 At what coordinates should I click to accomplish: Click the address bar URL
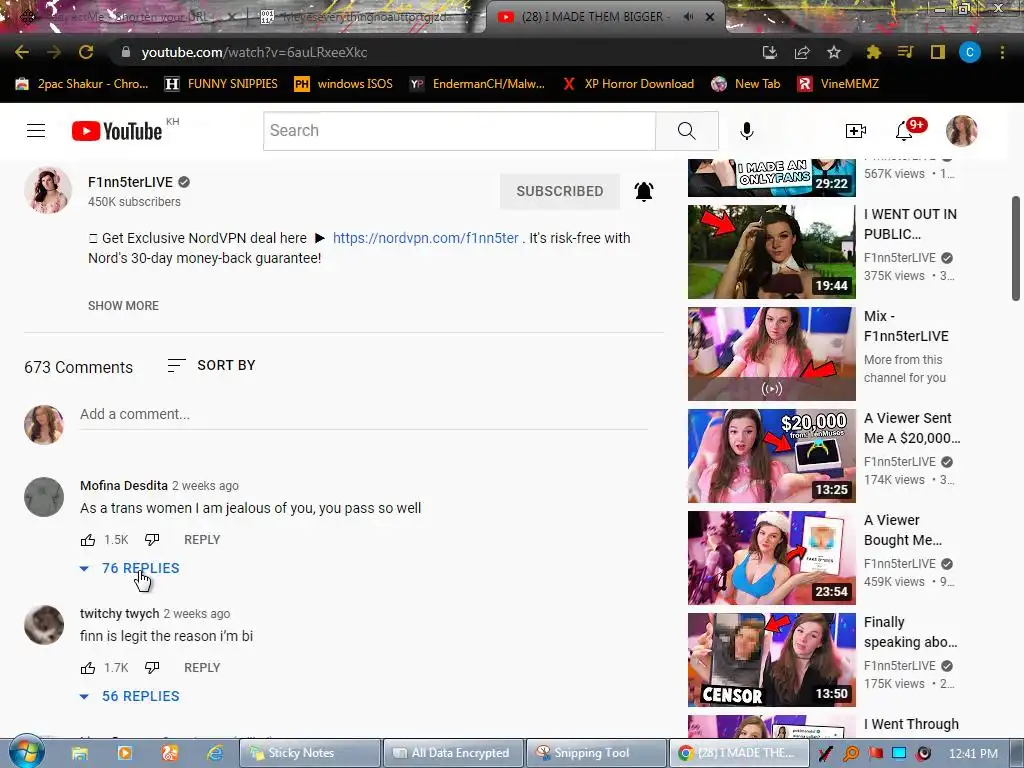click(254, 52)
